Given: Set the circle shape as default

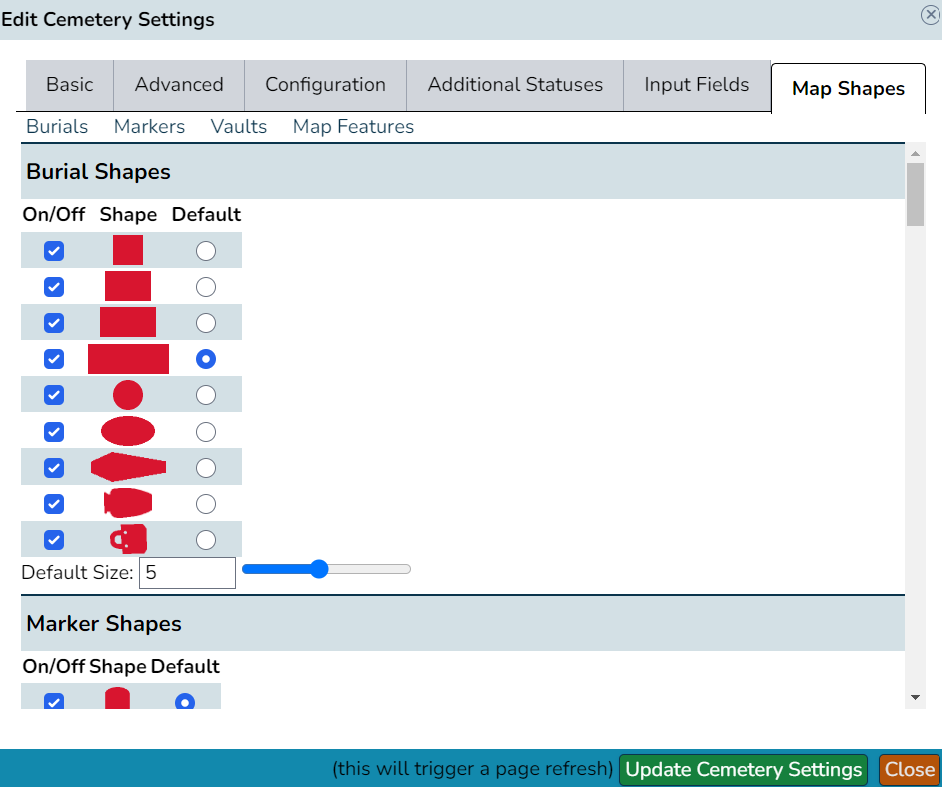Looking at the screenshot, I should (x=205, y=394).
